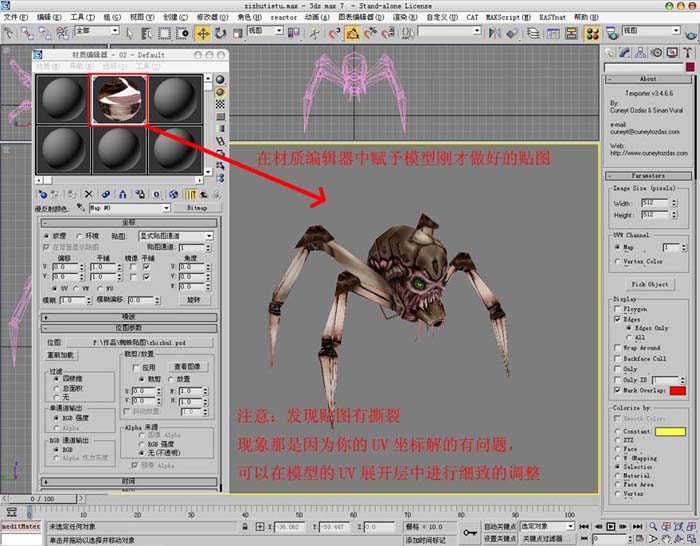Open the Curve Editor icon
The image size is (700, 546).
(553, 33)
